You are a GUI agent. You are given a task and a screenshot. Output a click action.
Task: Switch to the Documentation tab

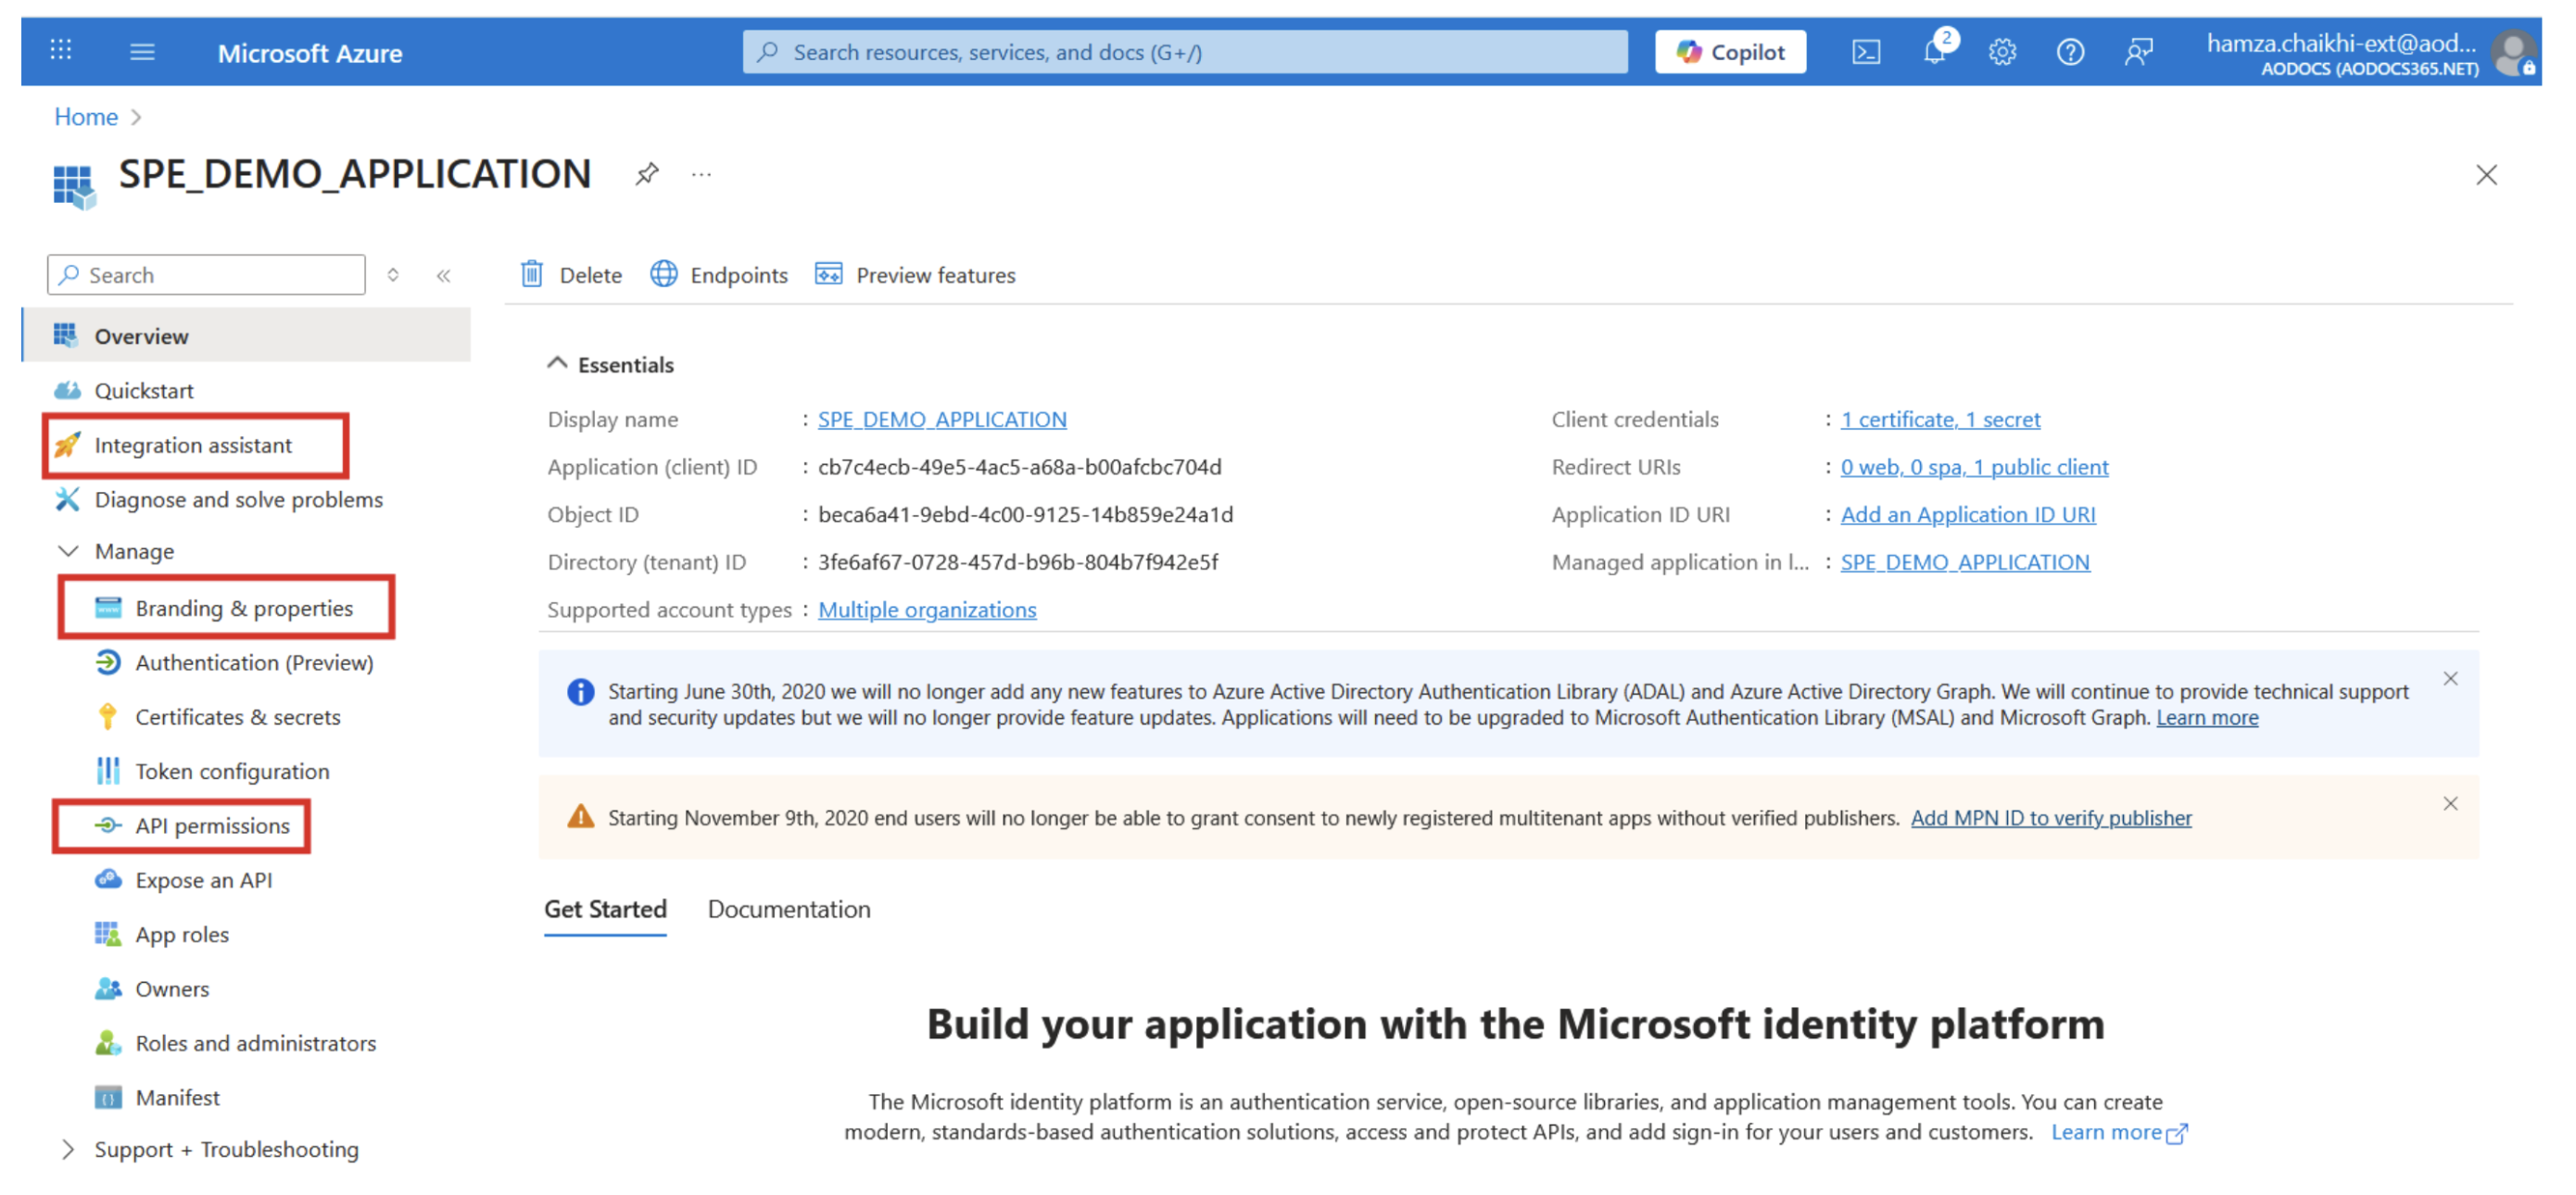pos(789,909)
